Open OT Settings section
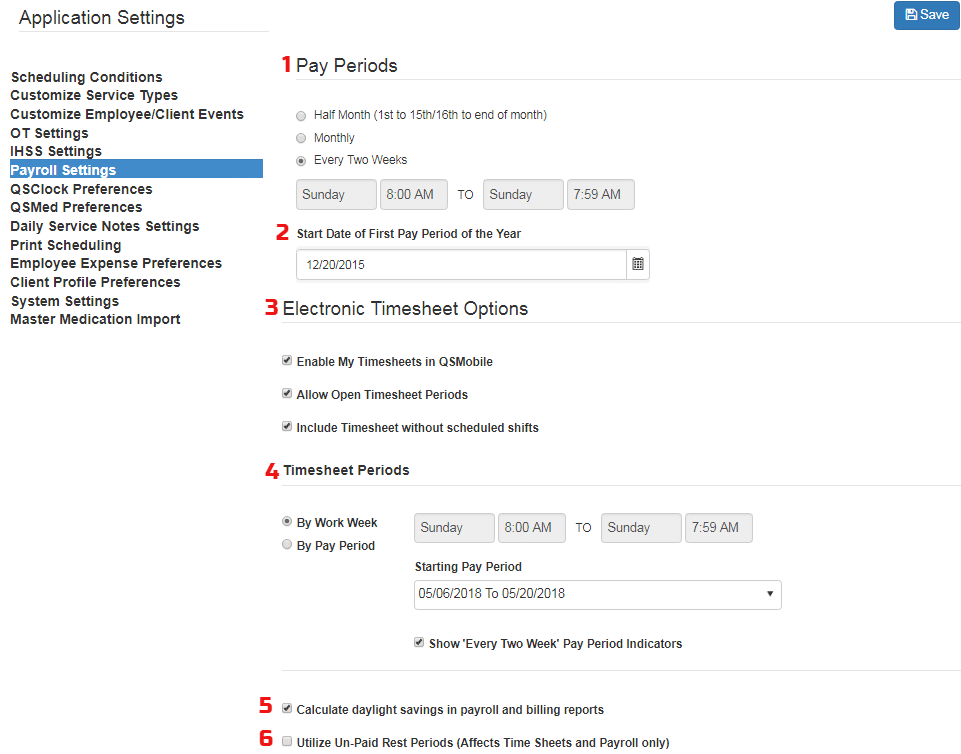Image resolution: width=961 pixels, height=754 pixels. coord(48,132)
